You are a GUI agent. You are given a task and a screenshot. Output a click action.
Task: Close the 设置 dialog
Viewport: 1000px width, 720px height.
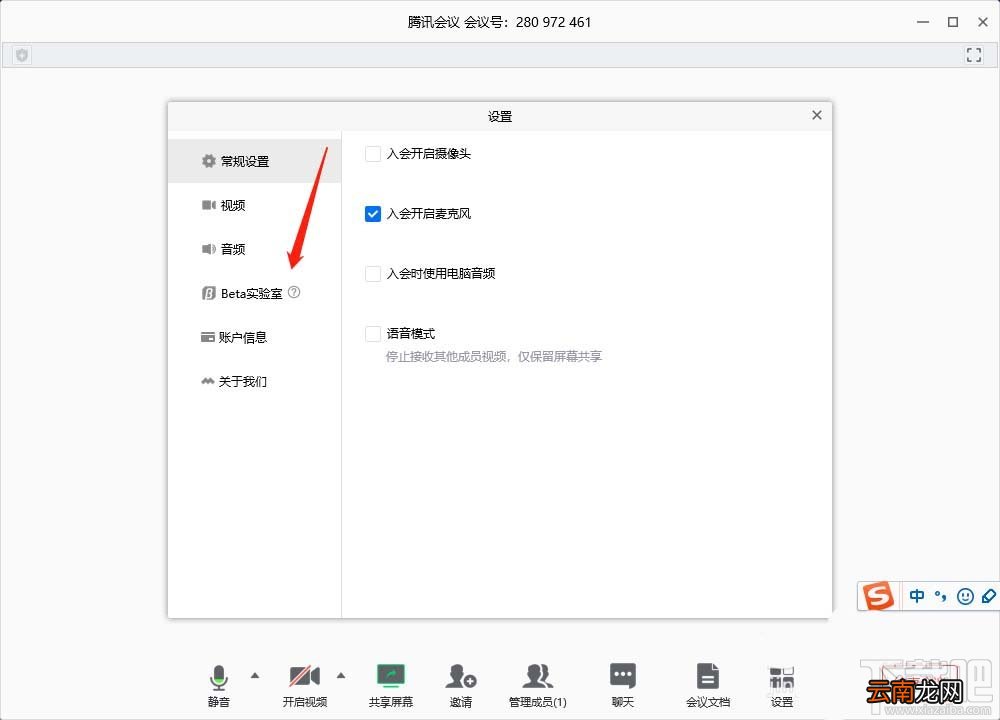(x=817, y=115)
